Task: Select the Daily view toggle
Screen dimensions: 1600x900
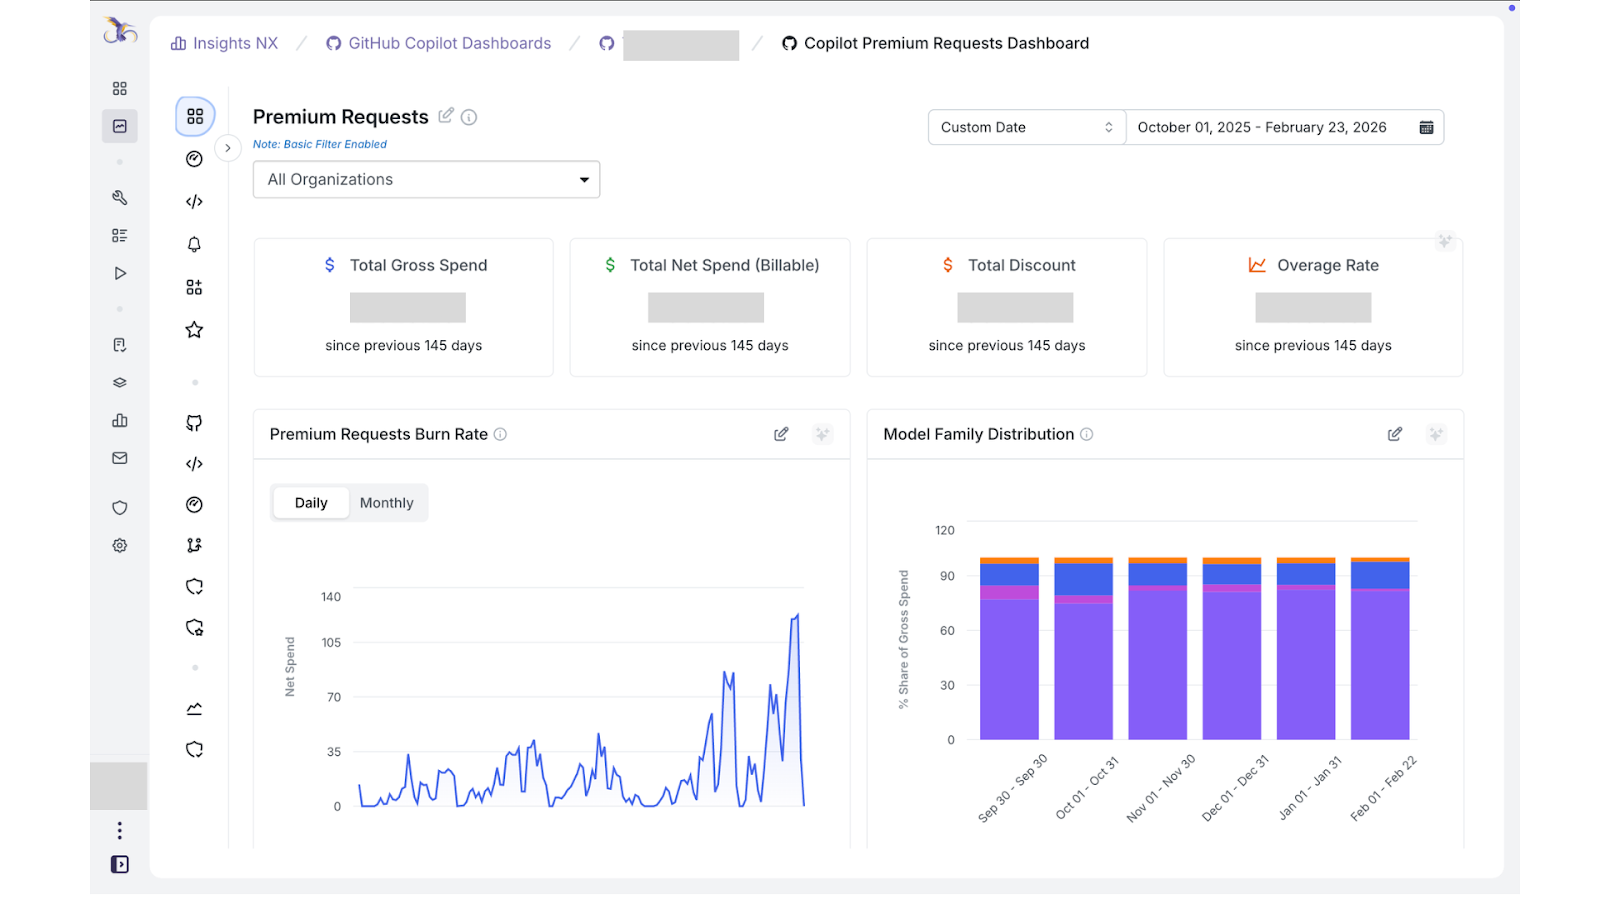Action: tap(311, 503)
